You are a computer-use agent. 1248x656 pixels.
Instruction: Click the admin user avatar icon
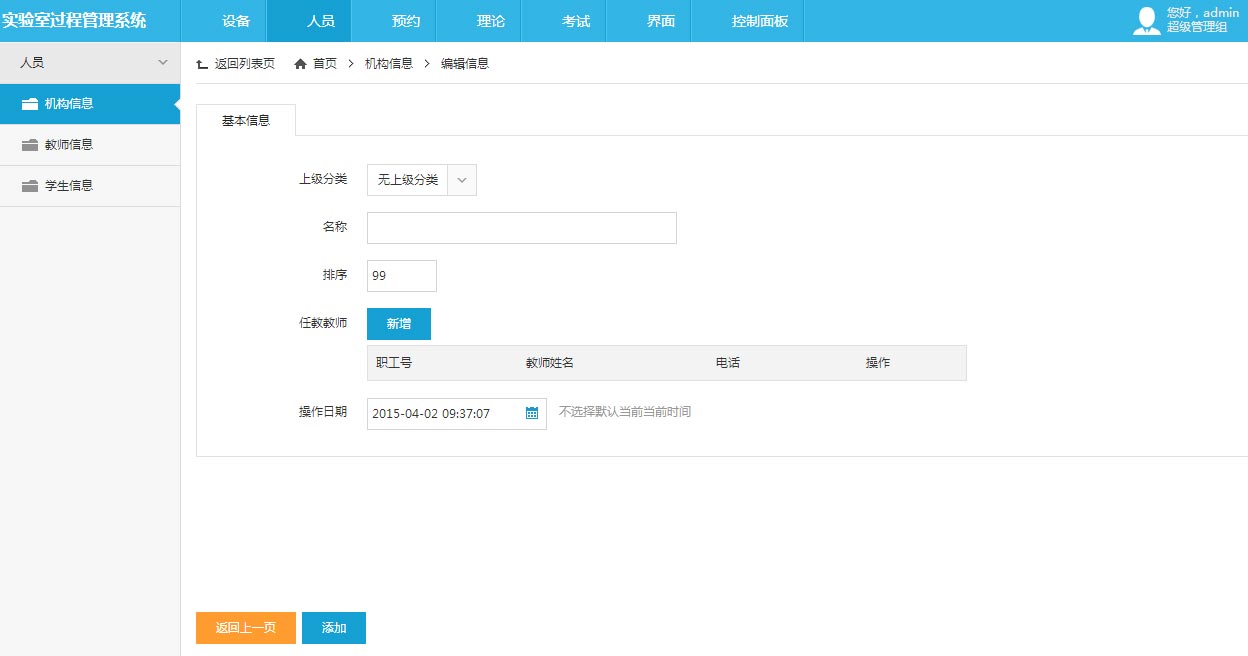[1146, 21]
